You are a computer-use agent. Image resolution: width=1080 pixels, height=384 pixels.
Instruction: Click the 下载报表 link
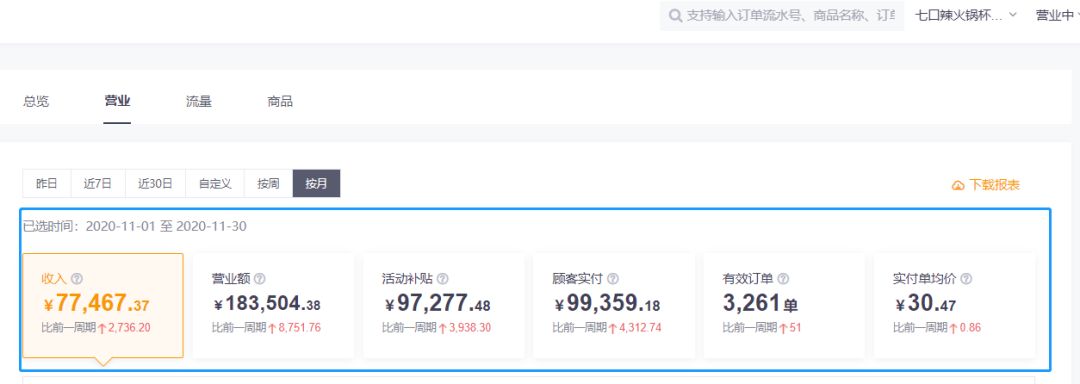[x=995, y=185]
